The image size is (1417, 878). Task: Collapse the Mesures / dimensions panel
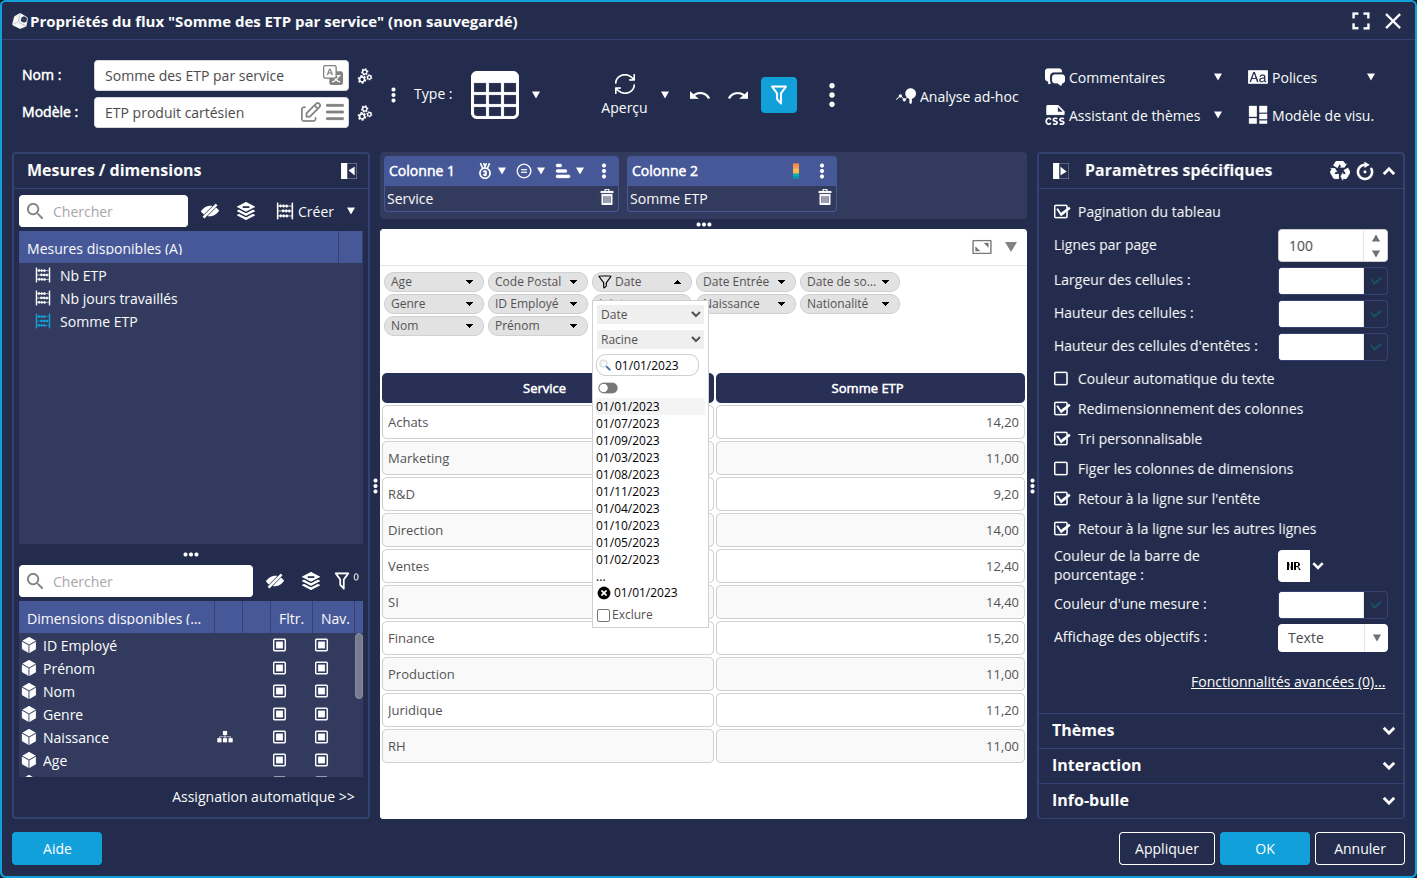[x=348, y=171]
